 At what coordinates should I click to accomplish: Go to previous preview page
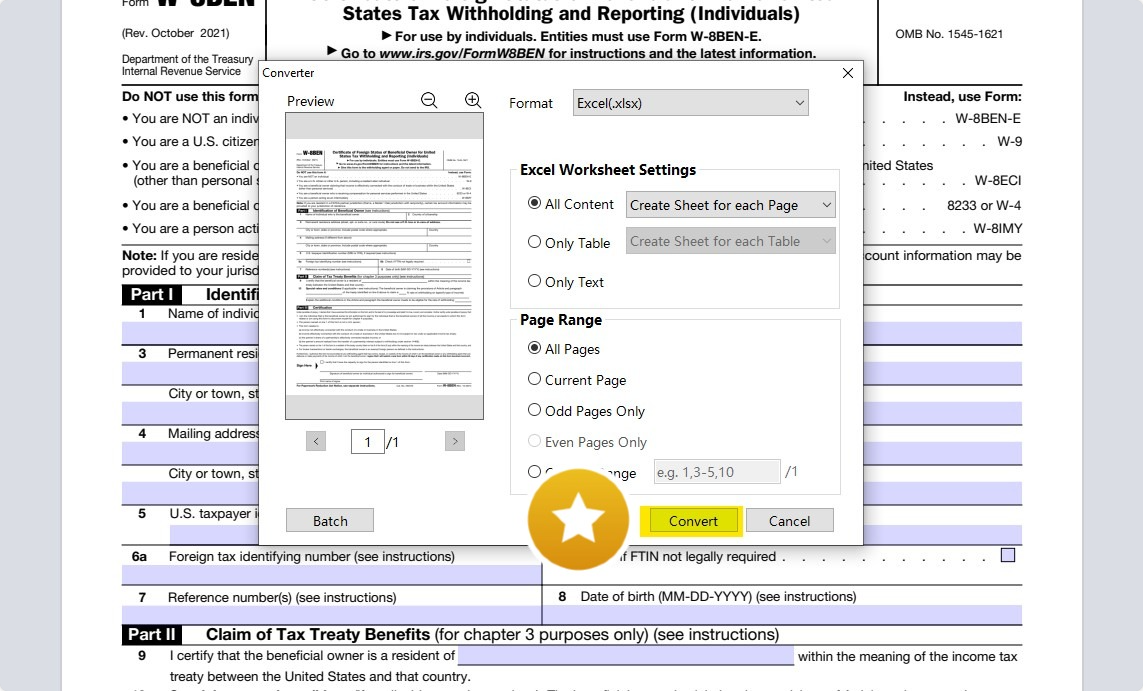point(316,441)
